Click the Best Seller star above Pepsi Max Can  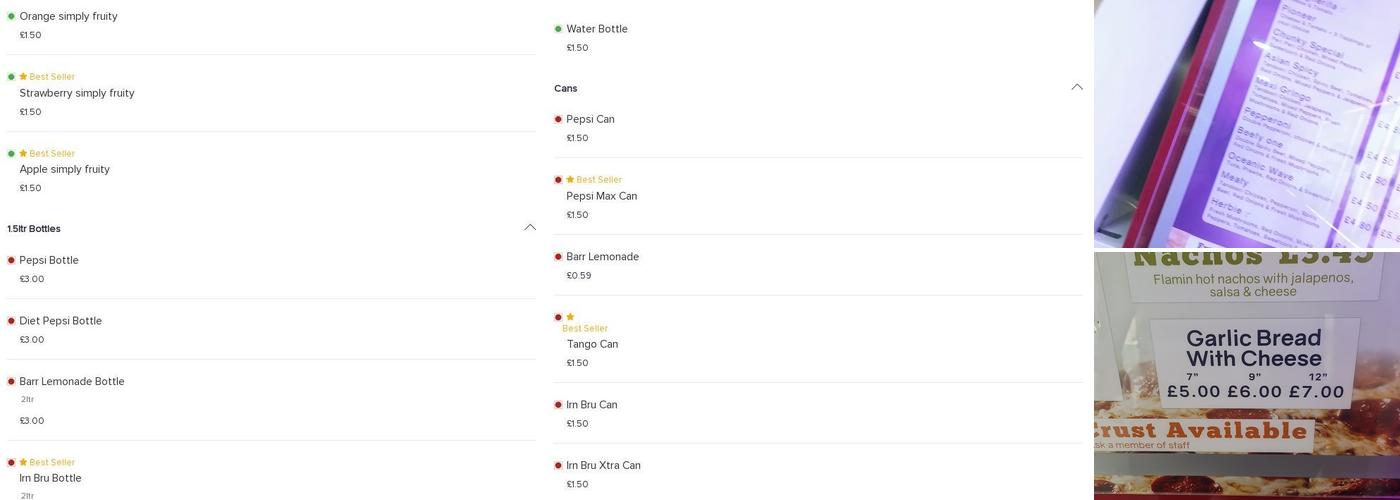pyautogui.click(x=570, y=180)
